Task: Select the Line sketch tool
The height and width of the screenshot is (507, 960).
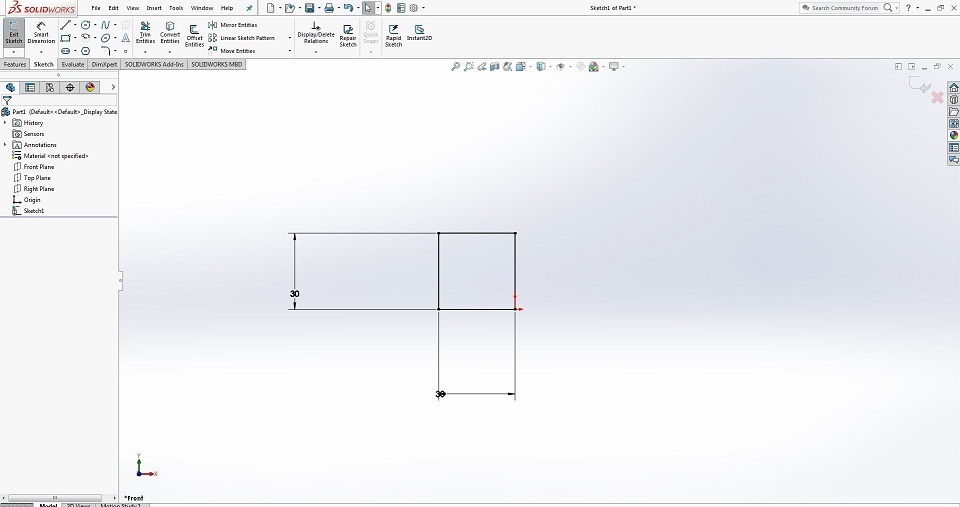Action: tap(66, 25)
